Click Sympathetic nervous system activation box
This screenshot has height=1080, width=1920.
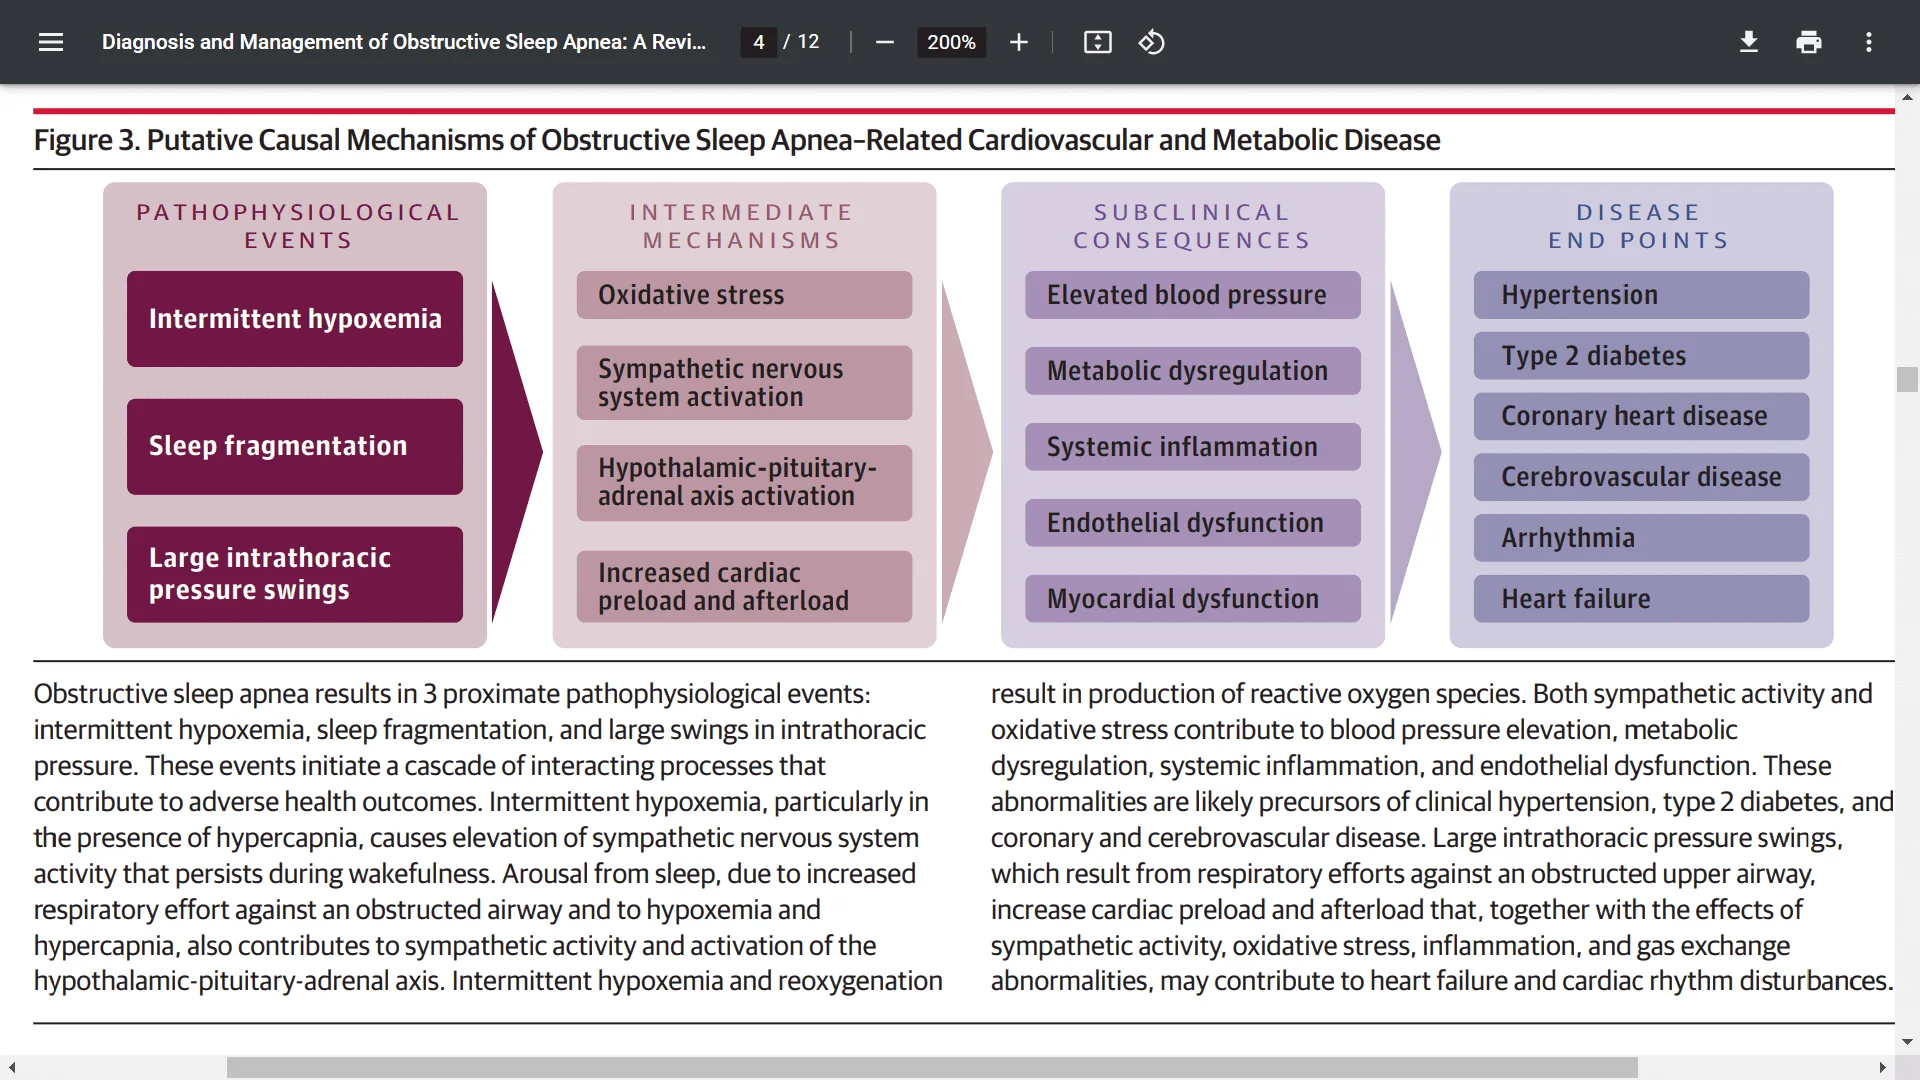(x=744, y=383)
